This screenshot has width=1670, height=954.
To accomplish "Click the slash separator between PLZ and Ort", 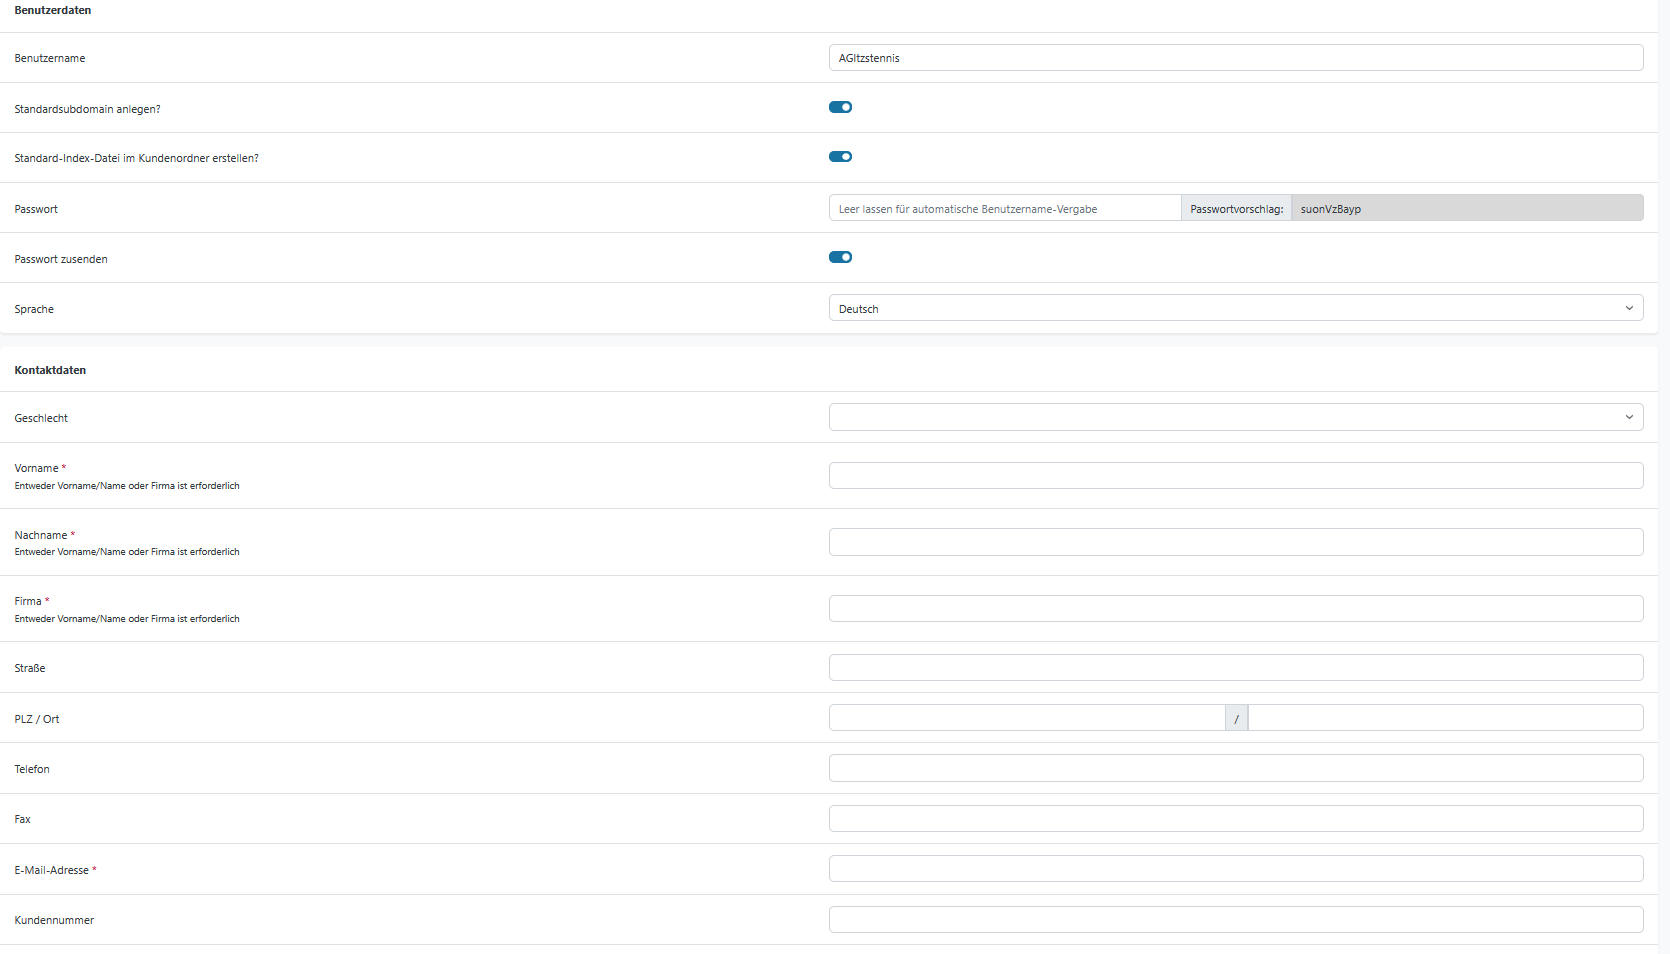I will click(x=1237, y=718).
